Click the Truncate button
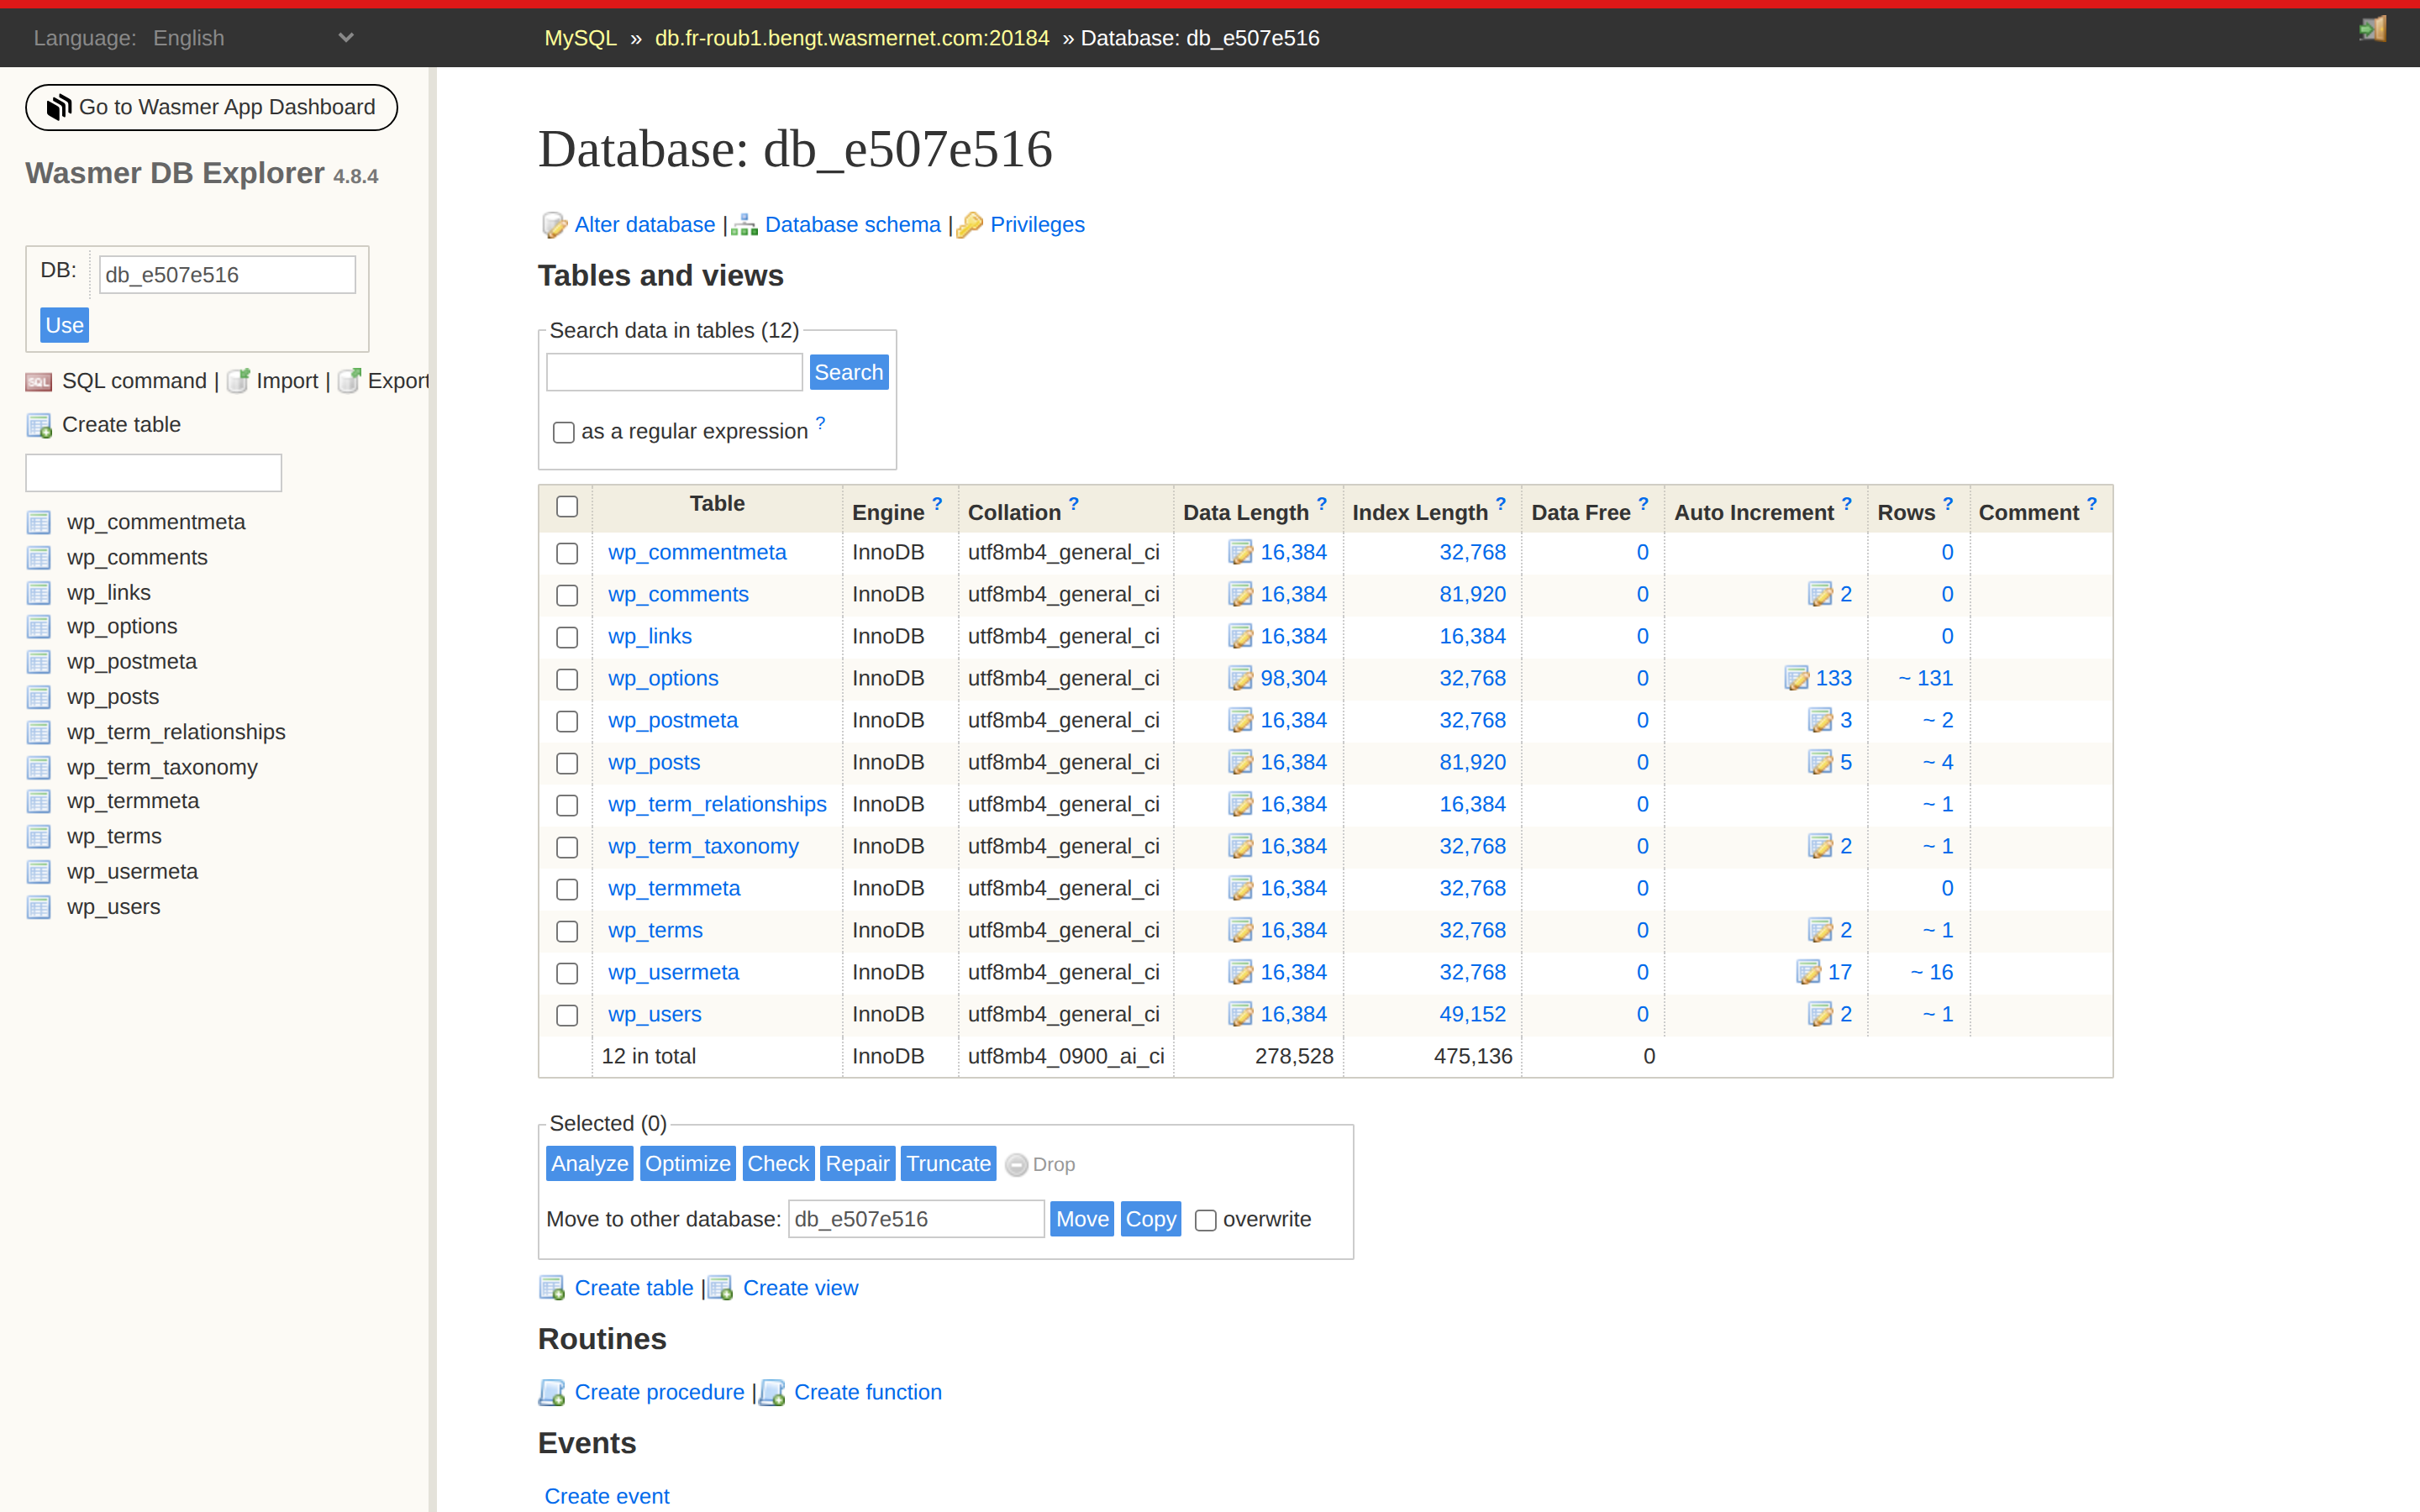This screenshot has width=2420, height=1512. tap(948, 1163)
